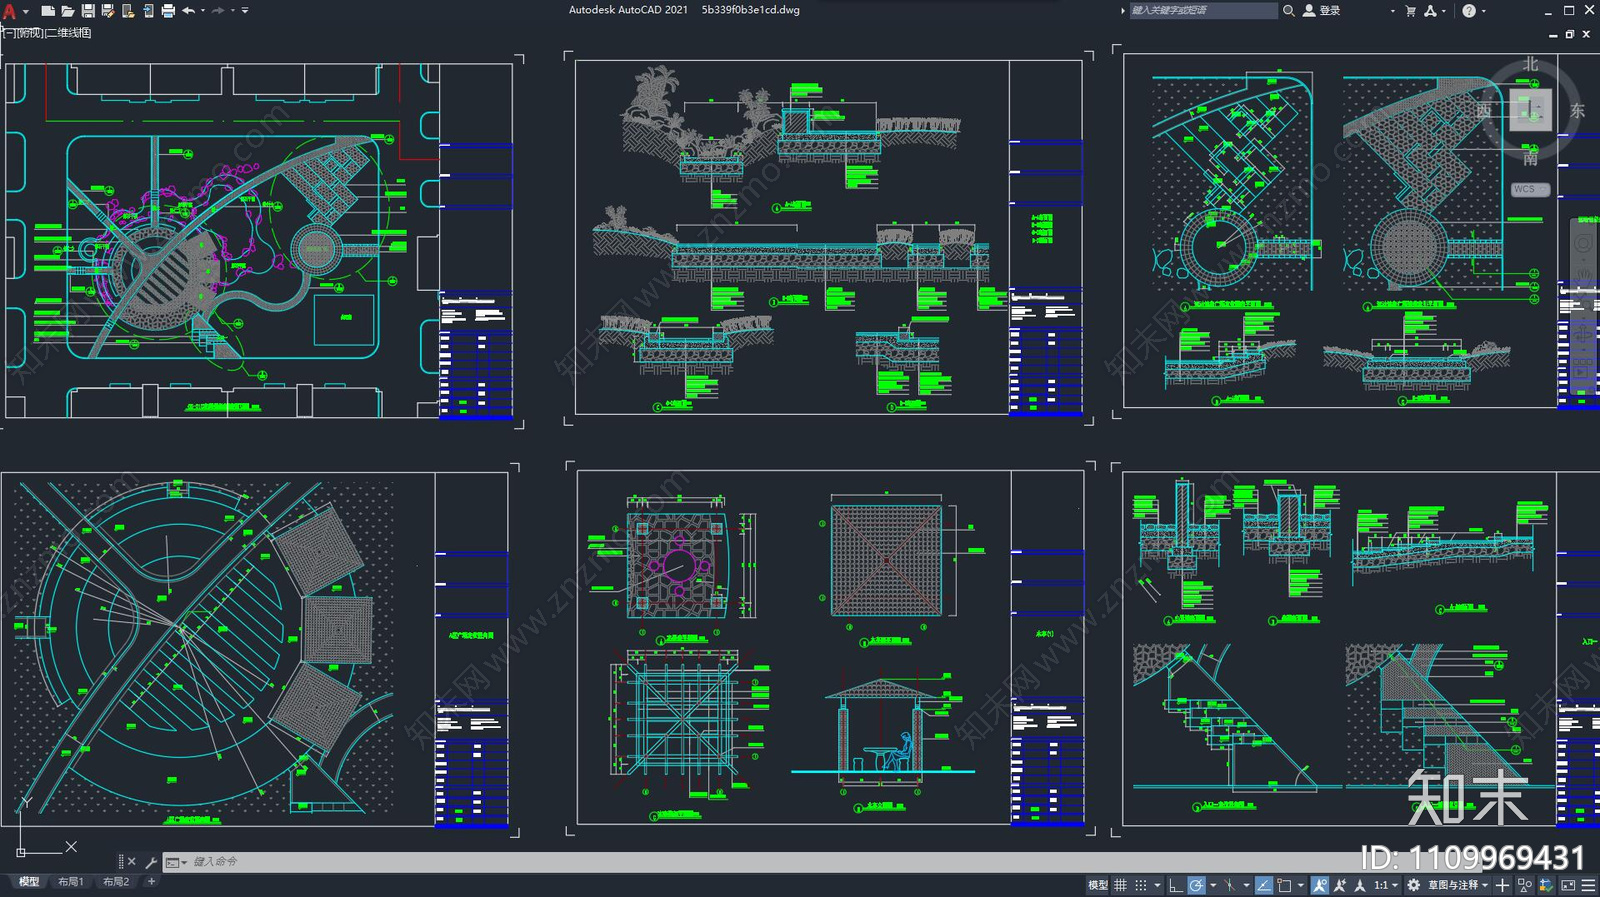Image resolution: width=1600 pixels, height=897 pixels.
Task: Toggle drawing grid display in status bar
Action: coord(1121,885)
